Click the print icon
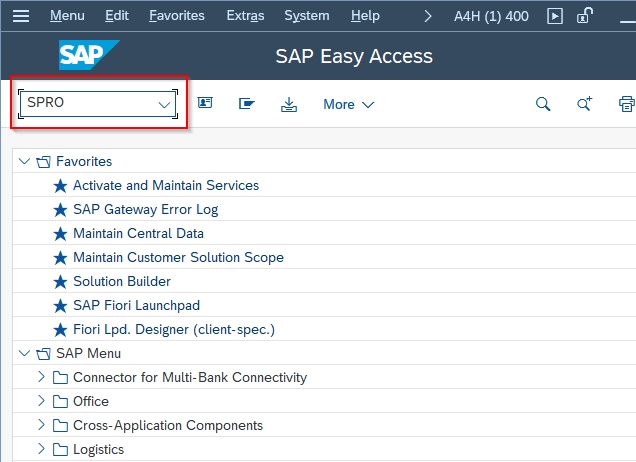This screenshot has width=636, height=462. point(626,104)
